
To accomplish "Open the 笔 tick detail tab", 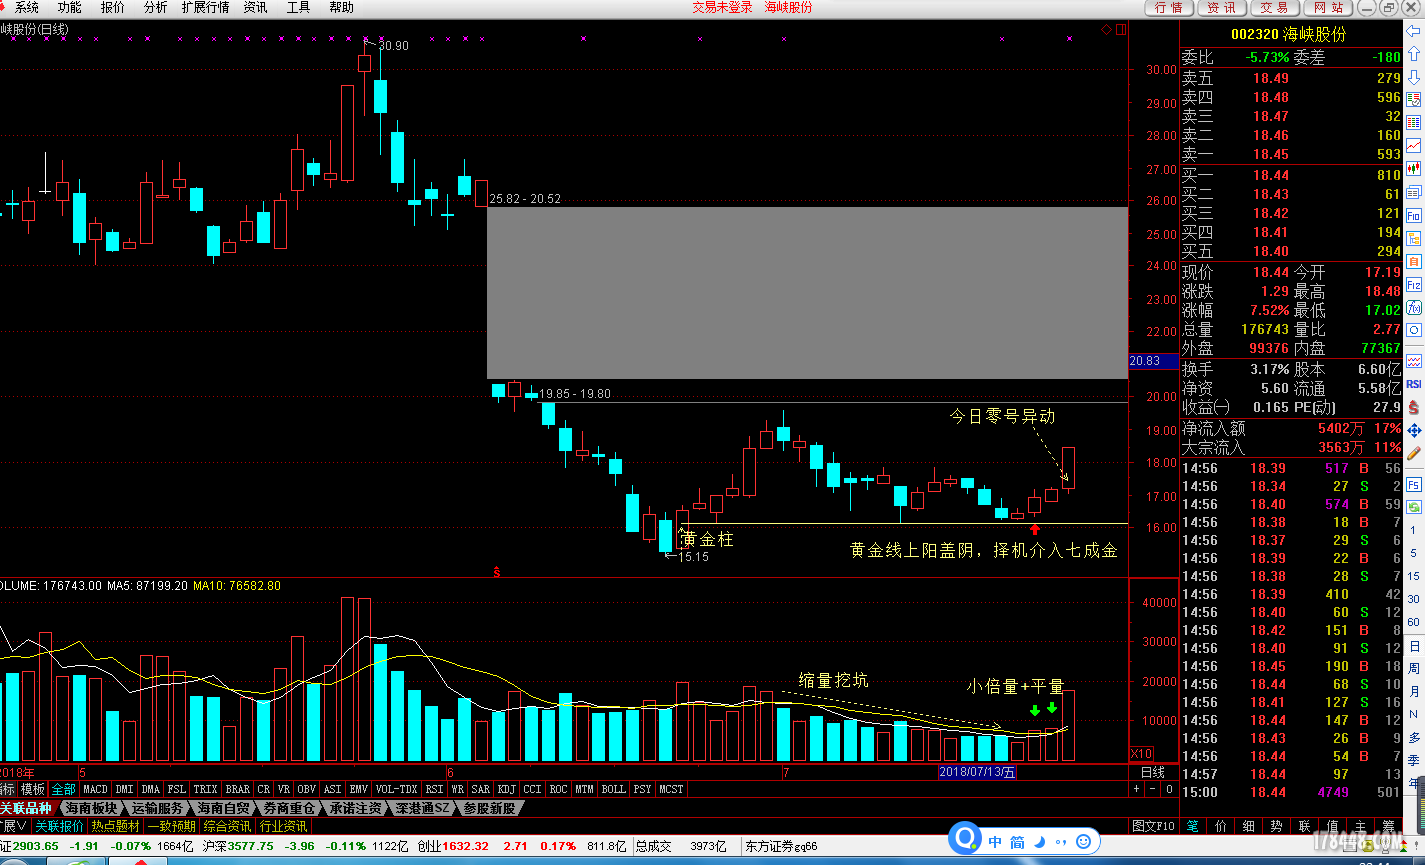I will 1193,826.
